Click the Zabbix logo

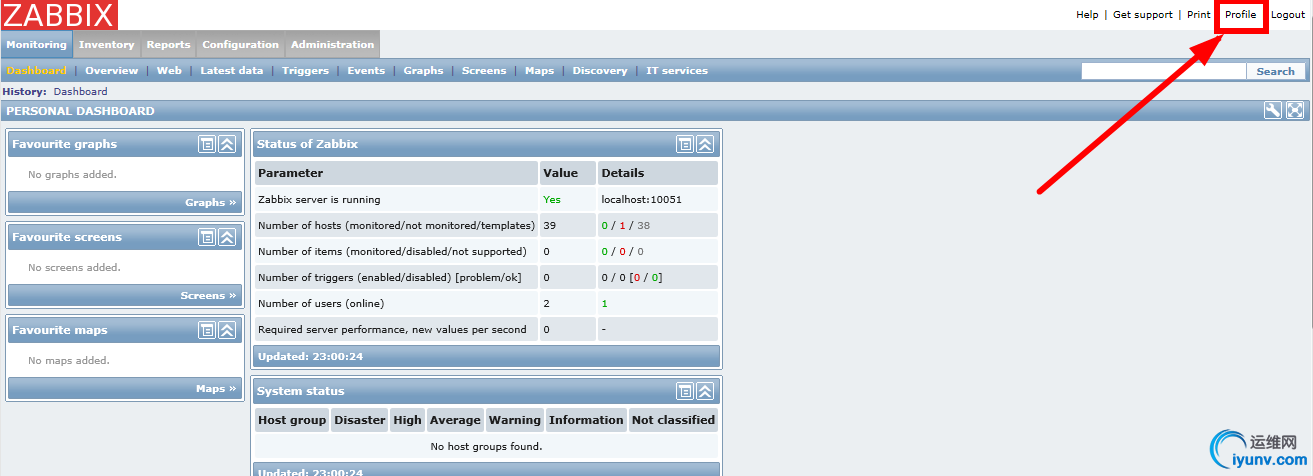(59, 14)
